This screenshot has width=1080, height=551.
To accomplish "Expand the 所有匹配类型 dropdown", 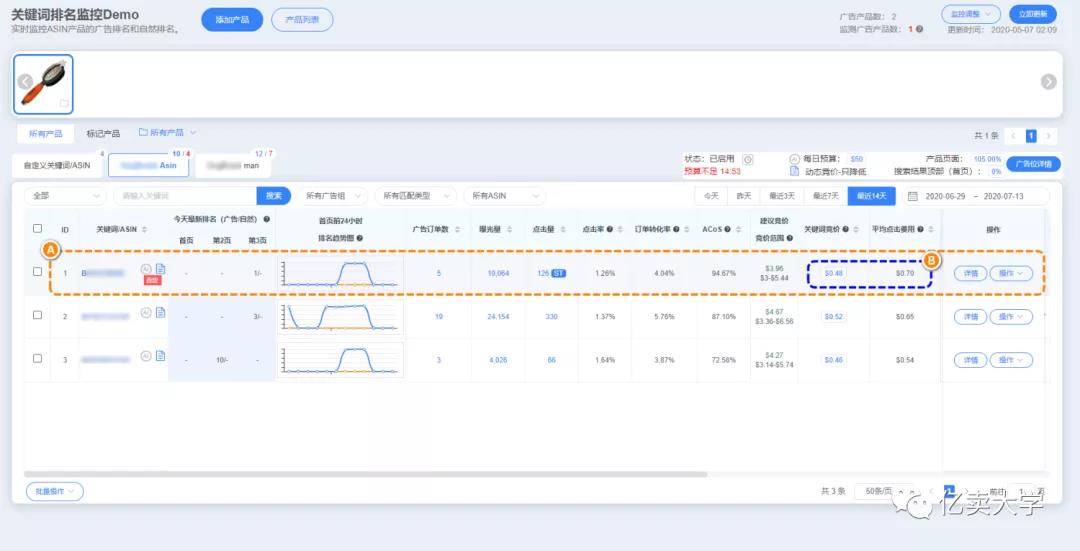I will [x=415, y=196].
